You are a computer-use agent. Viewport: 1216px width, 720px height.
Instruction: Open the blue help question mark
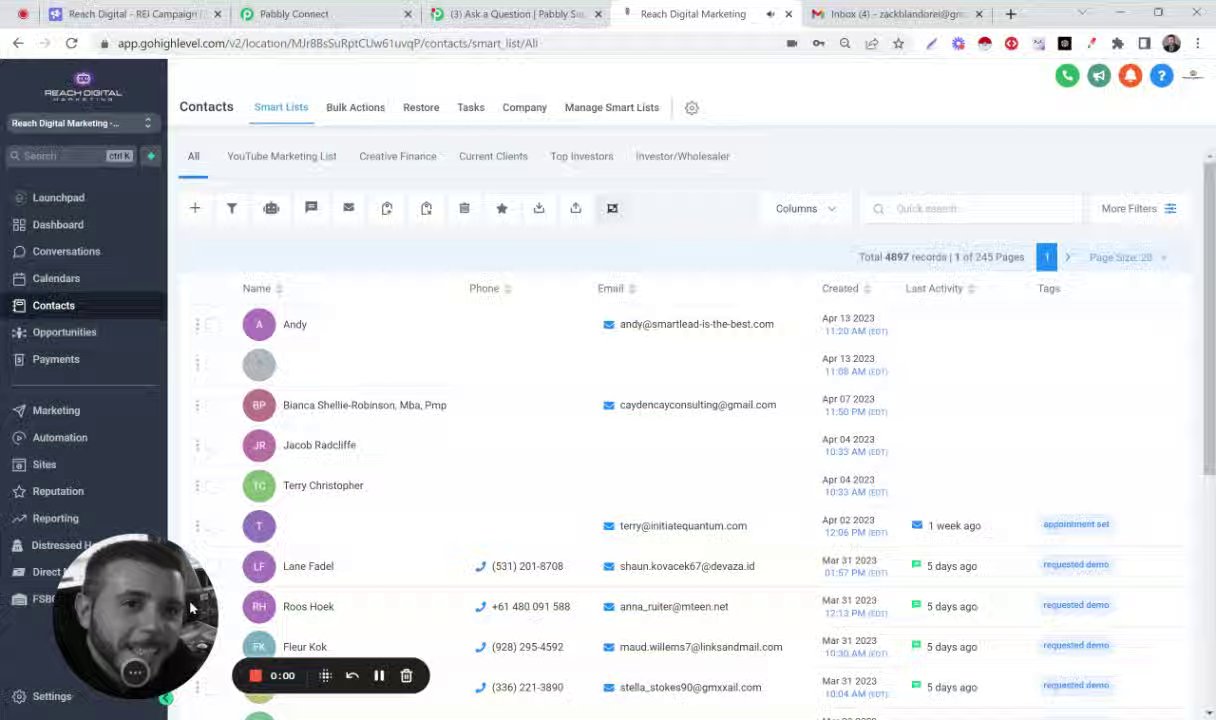point(1161,76)
